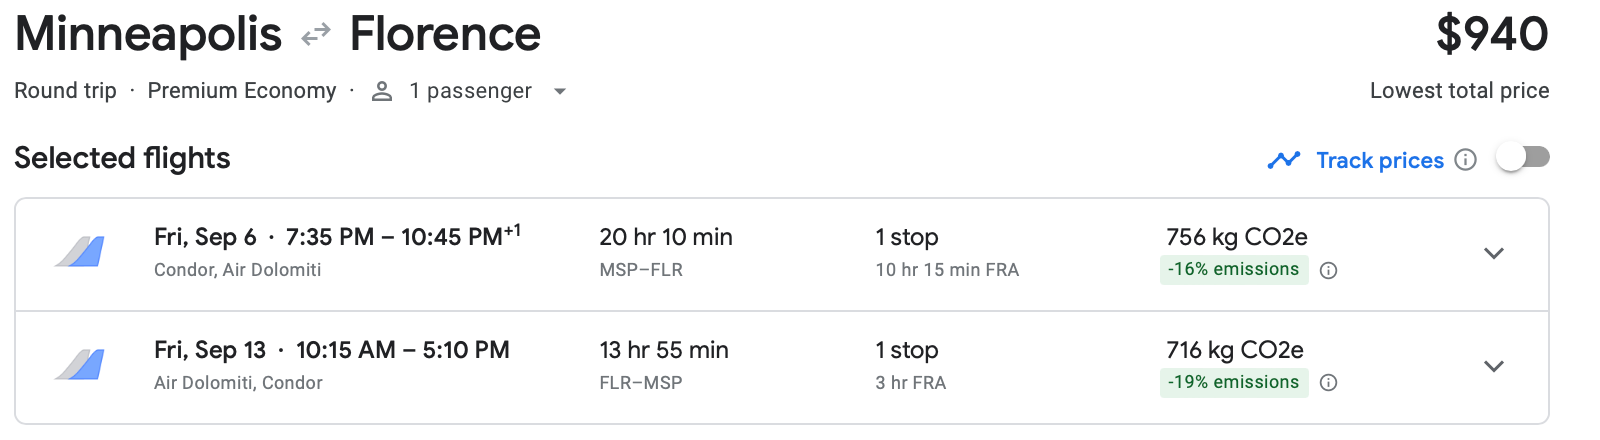Viewport: 1600px width, 440px height.
Task: Click the -16% emissions badge
Action: click(1234, 269)
